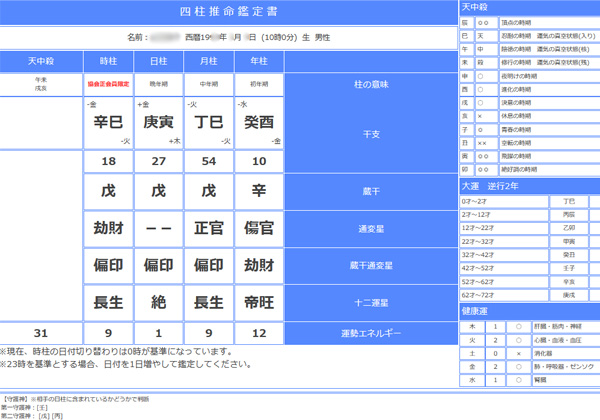The width and height of the screenshot is (600, 420).
Task: Click the 22才~32才 row
Action: (530, 242)
